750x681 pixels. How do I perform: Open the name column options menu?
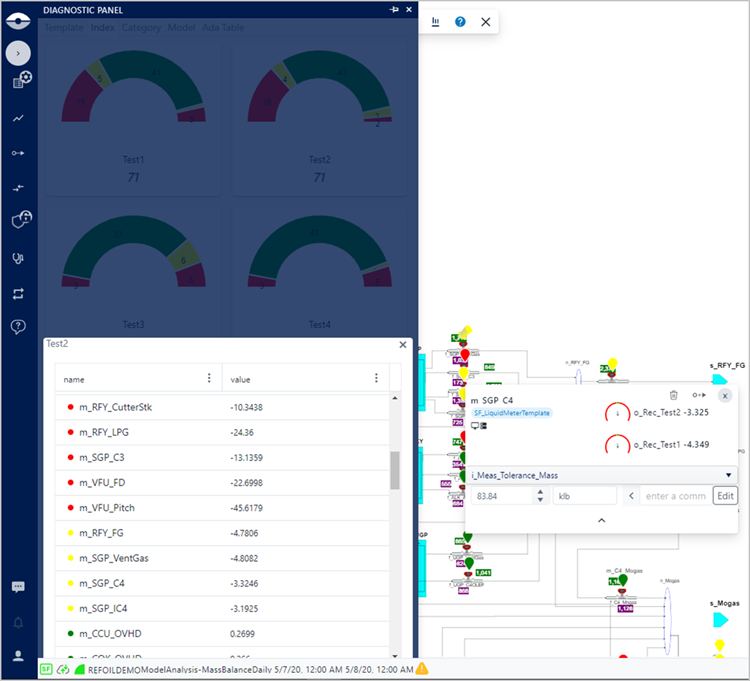(x=209, y=378)
